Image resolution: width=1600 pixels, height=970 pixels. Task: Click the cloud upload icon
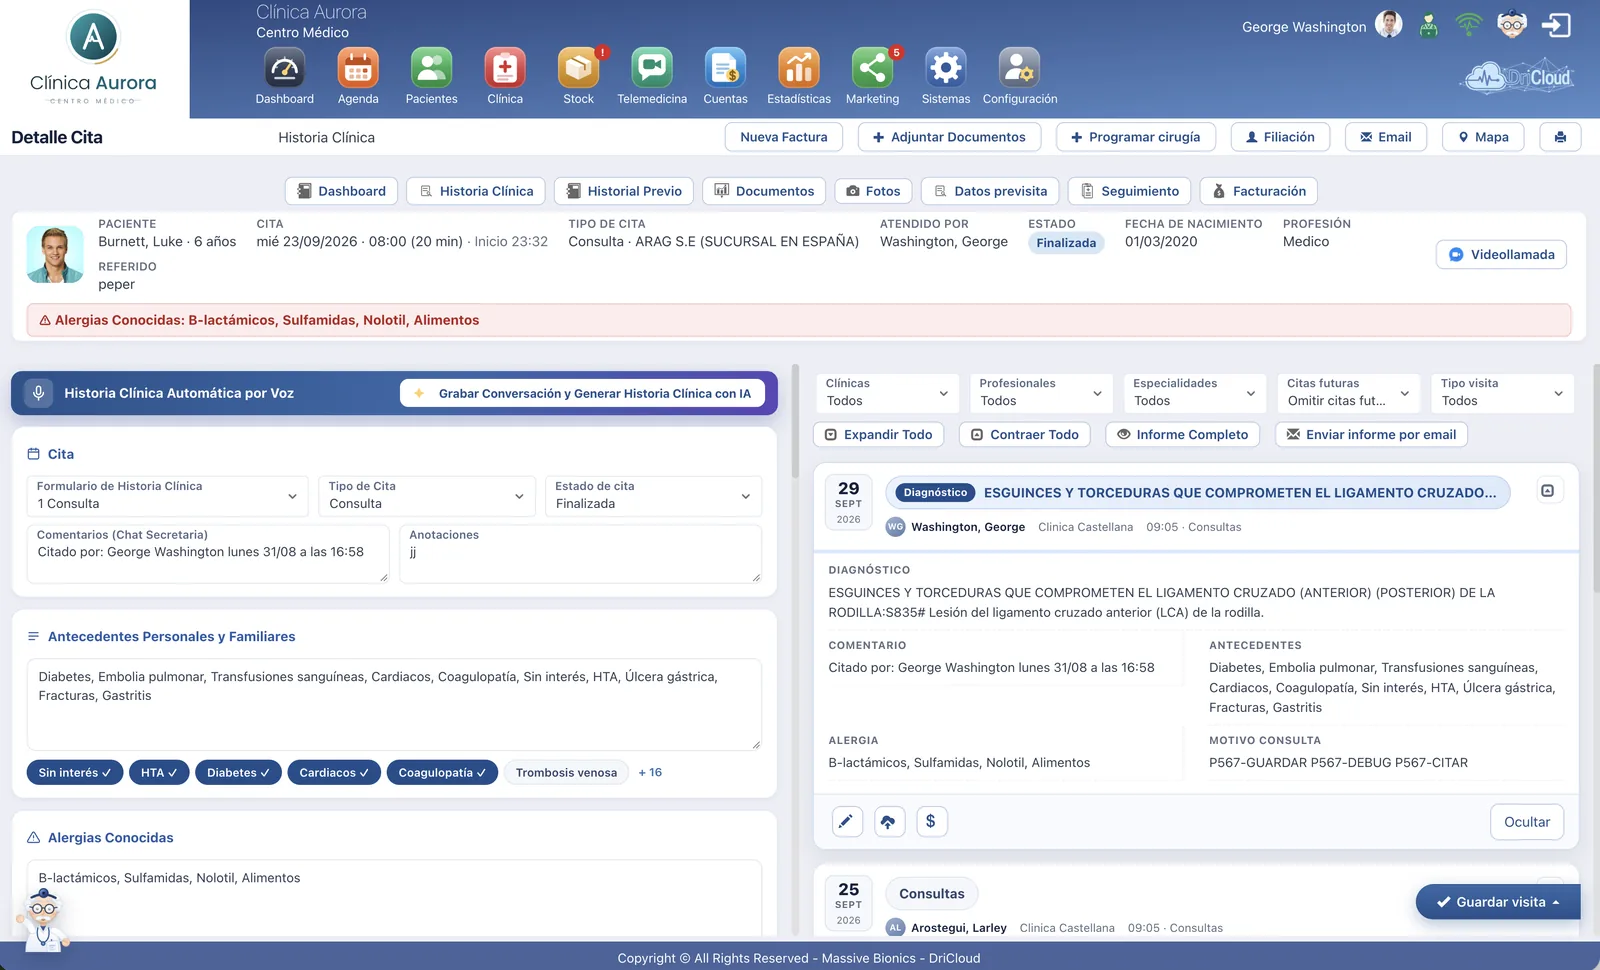tap(889, 822)
